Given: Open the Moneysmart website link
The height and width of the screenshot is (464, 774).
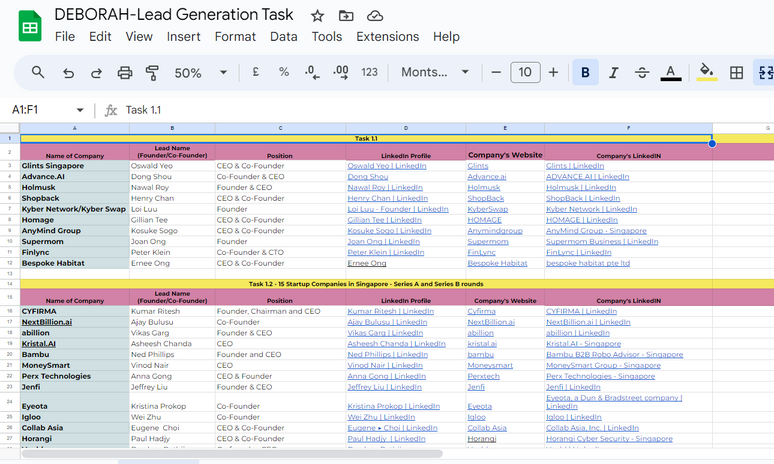Looking at the screenshot, I should (x=490, y=366).
